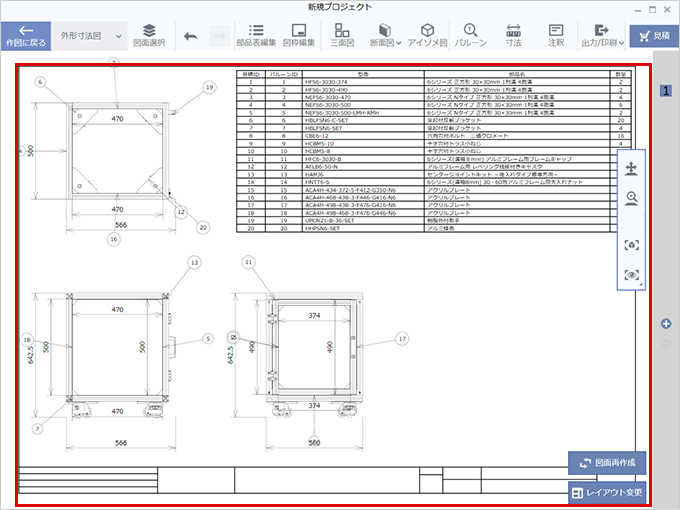Click the fit-to-view icon in floating panel

pyautogui.click(x=631, y=245)
